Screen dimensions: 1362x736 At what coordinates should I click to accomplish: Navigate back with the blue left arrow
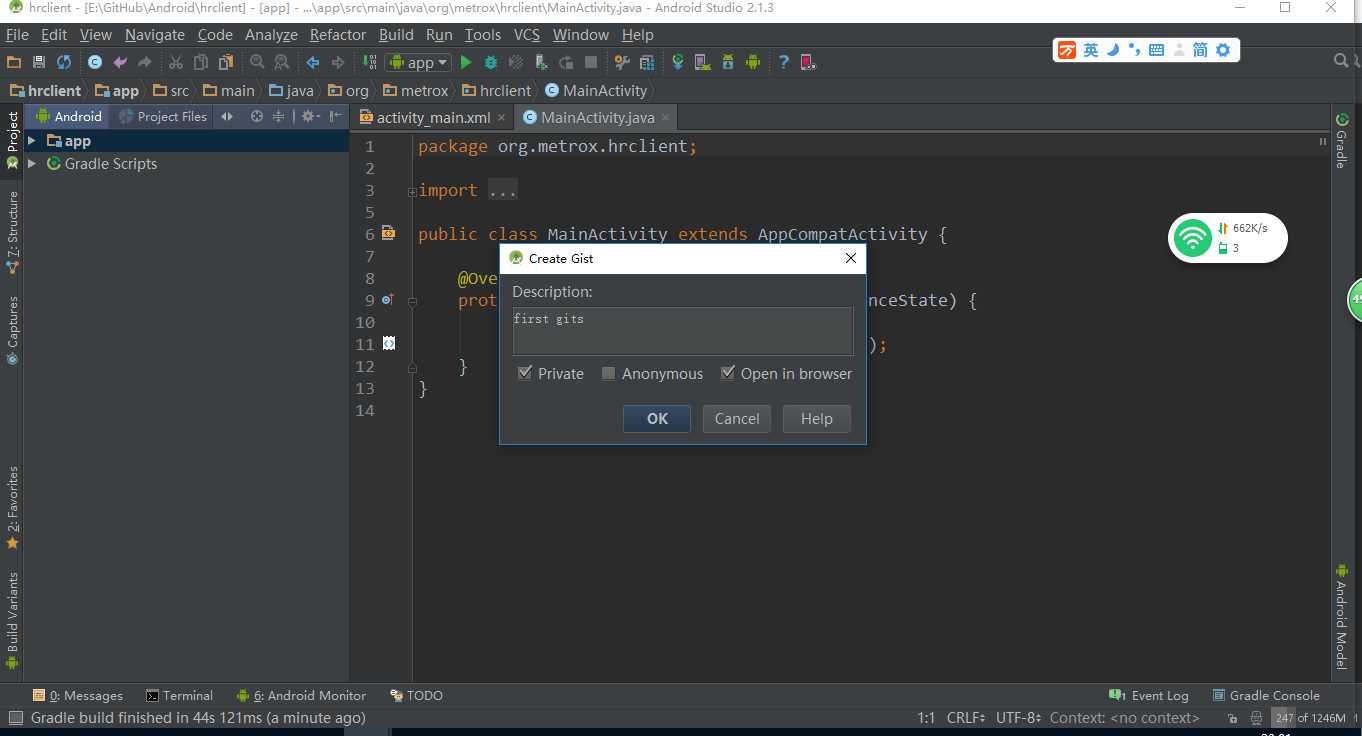coord(313,62)
